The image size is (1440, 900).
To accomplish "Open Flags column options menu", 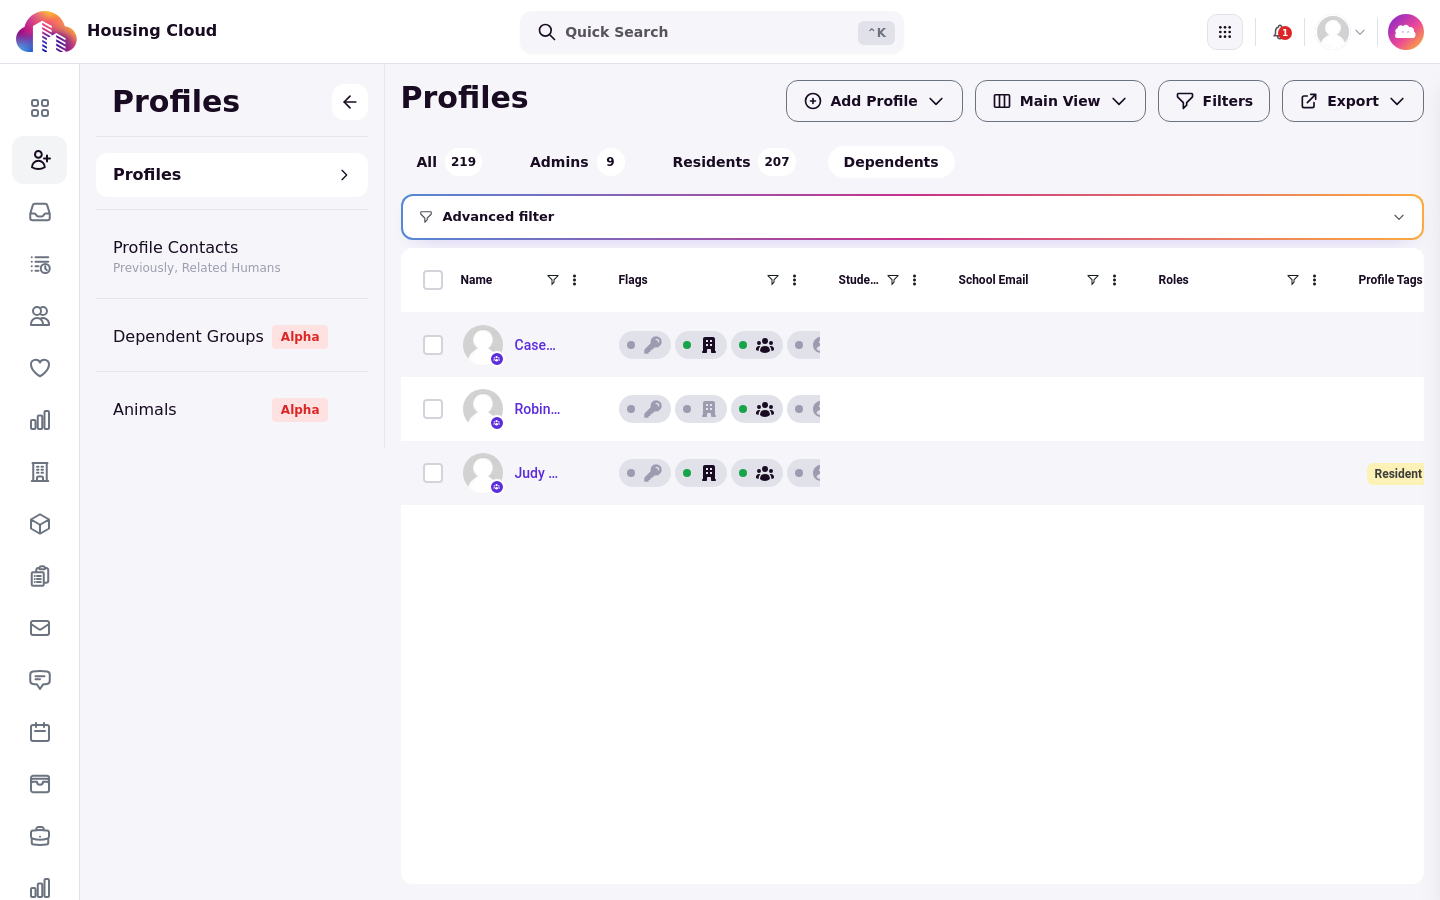I will click(794, 280).
